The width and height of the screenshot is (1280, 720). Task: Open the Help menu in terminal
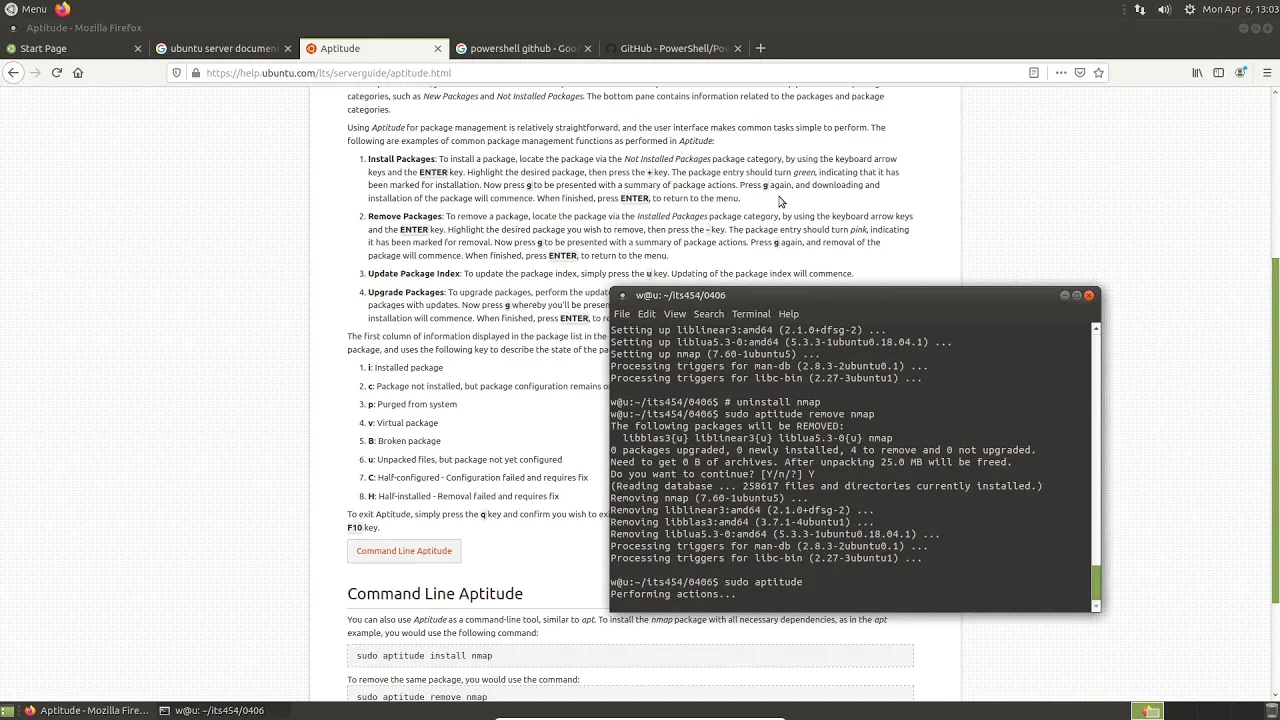pos(789,314)
